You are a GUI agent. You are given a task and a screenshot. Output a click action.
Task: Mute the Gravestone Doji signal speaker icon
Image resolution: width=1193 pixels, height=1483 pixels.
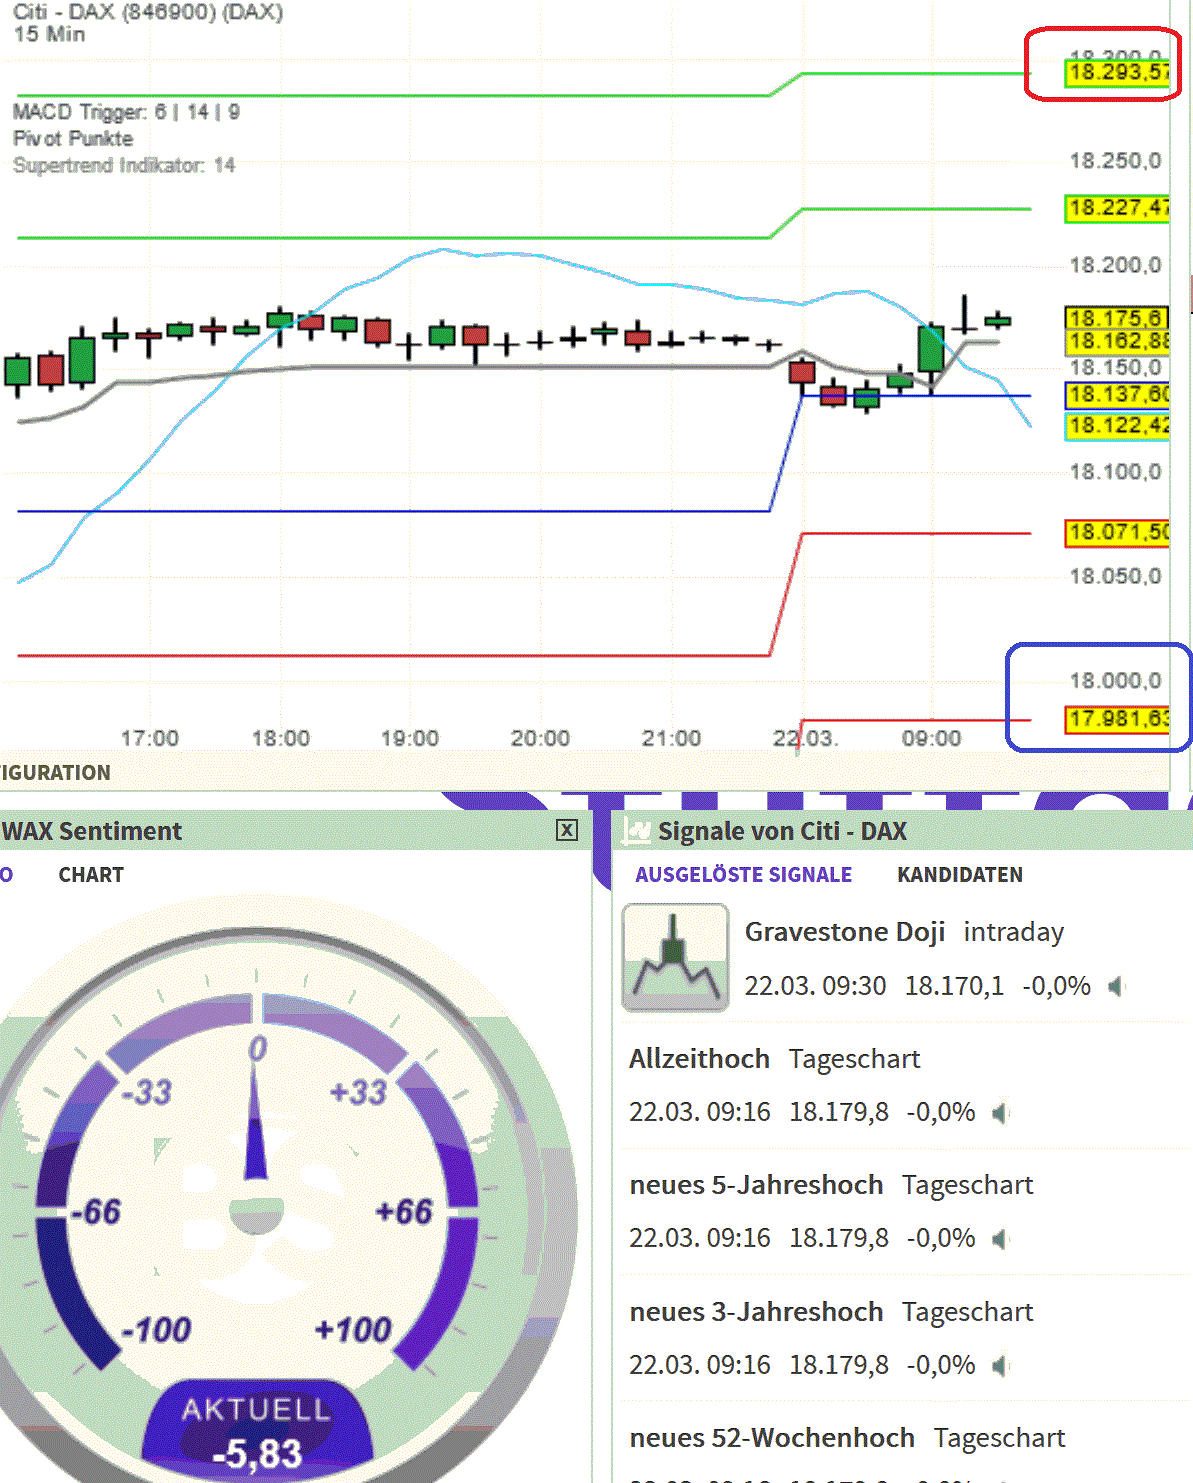pos(1116,987)
